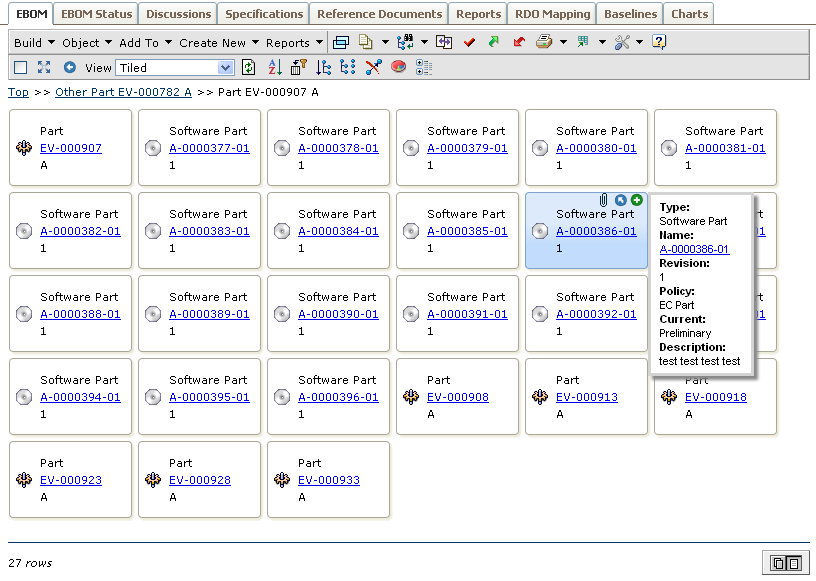
Task: Click the fullscreen expand arrows icon
Action: 44,68
